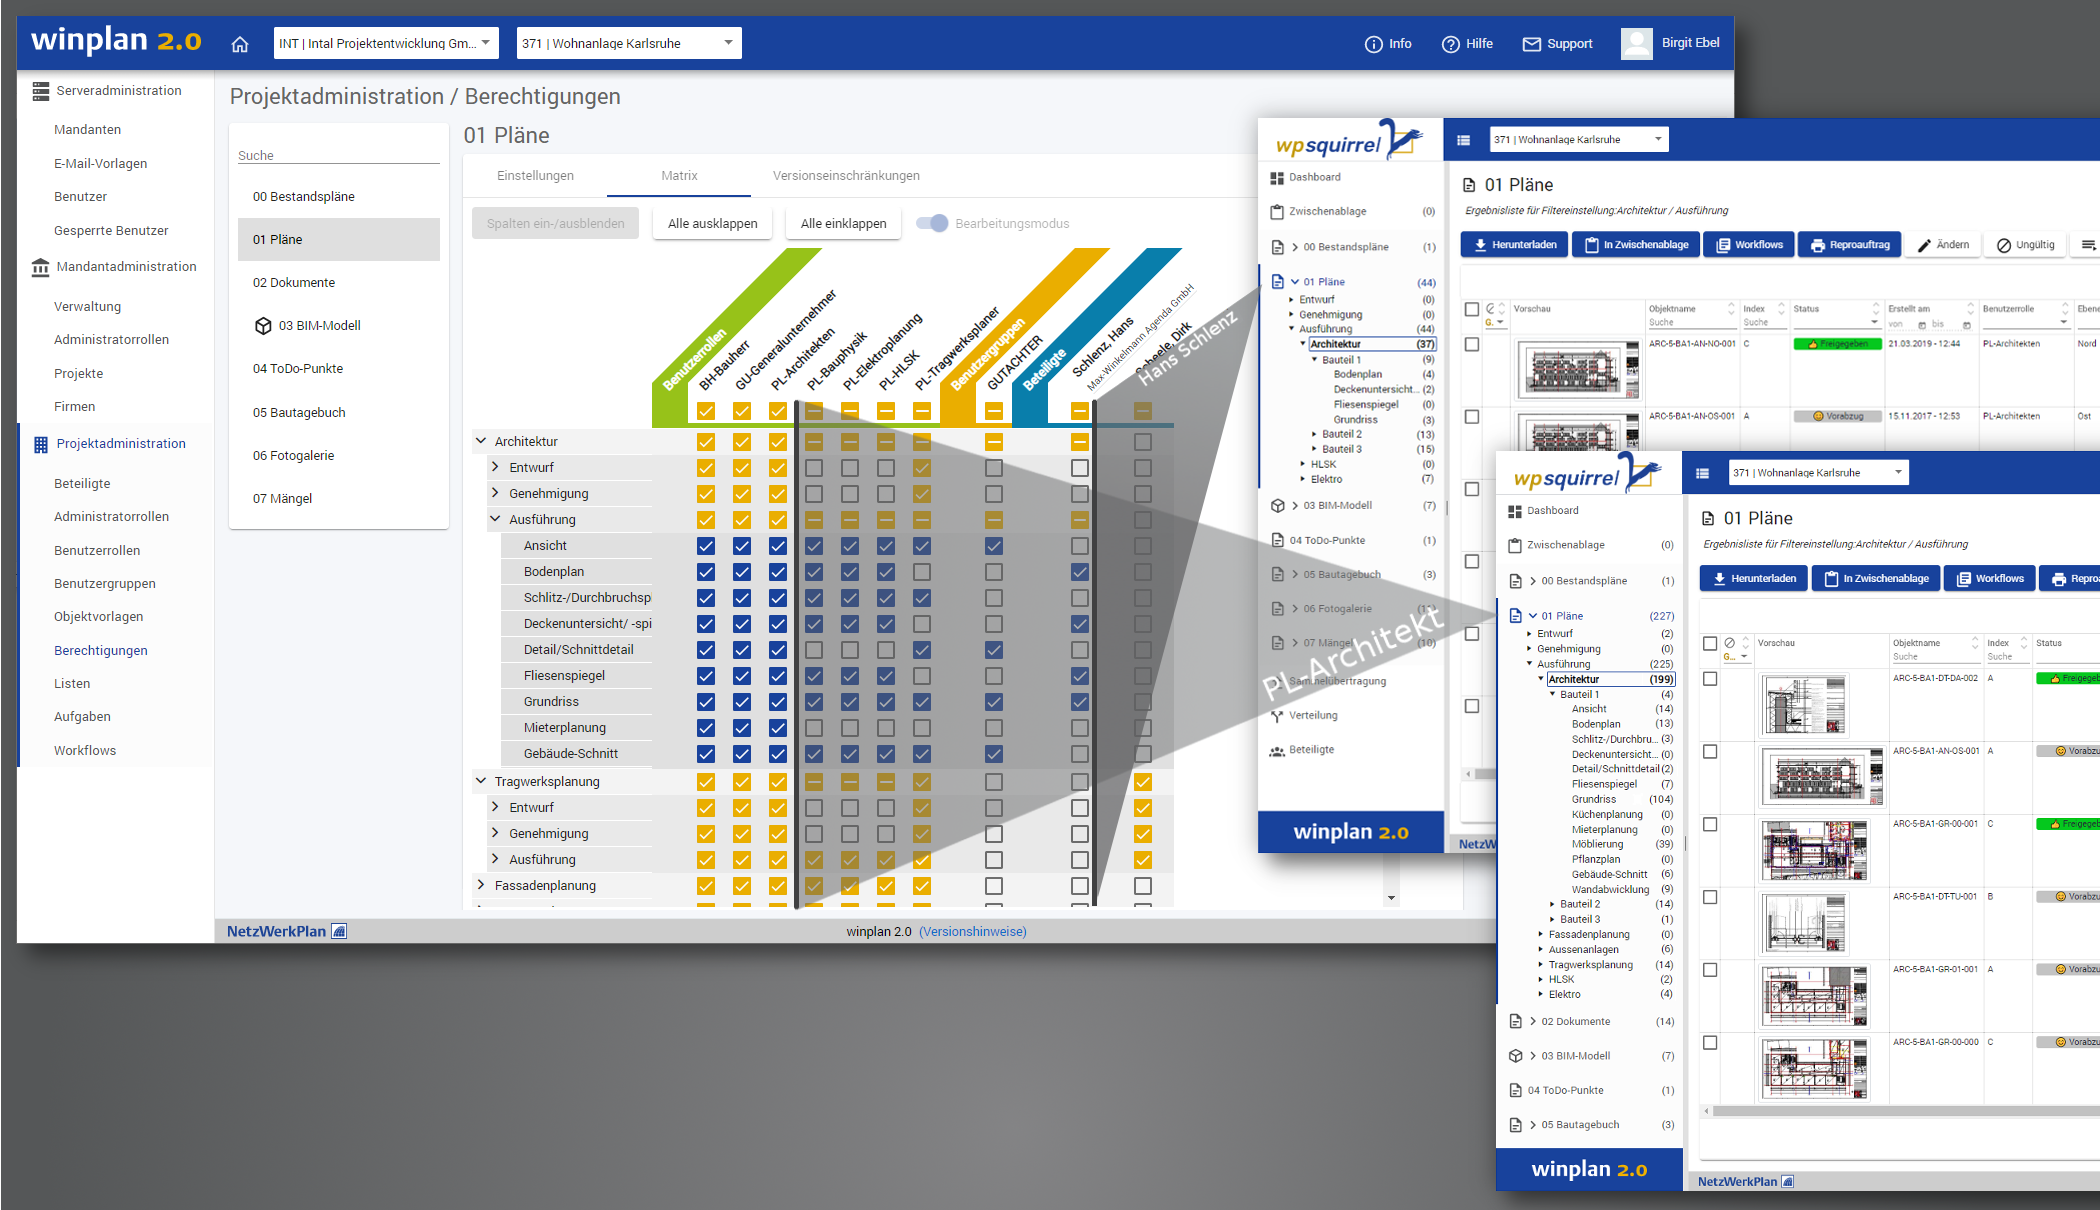The image size is (2100, 1210).
Task: Click the Ändern pencil icon in the upper wpsquirrel toolbar
Action: (x=1924, y=246)
